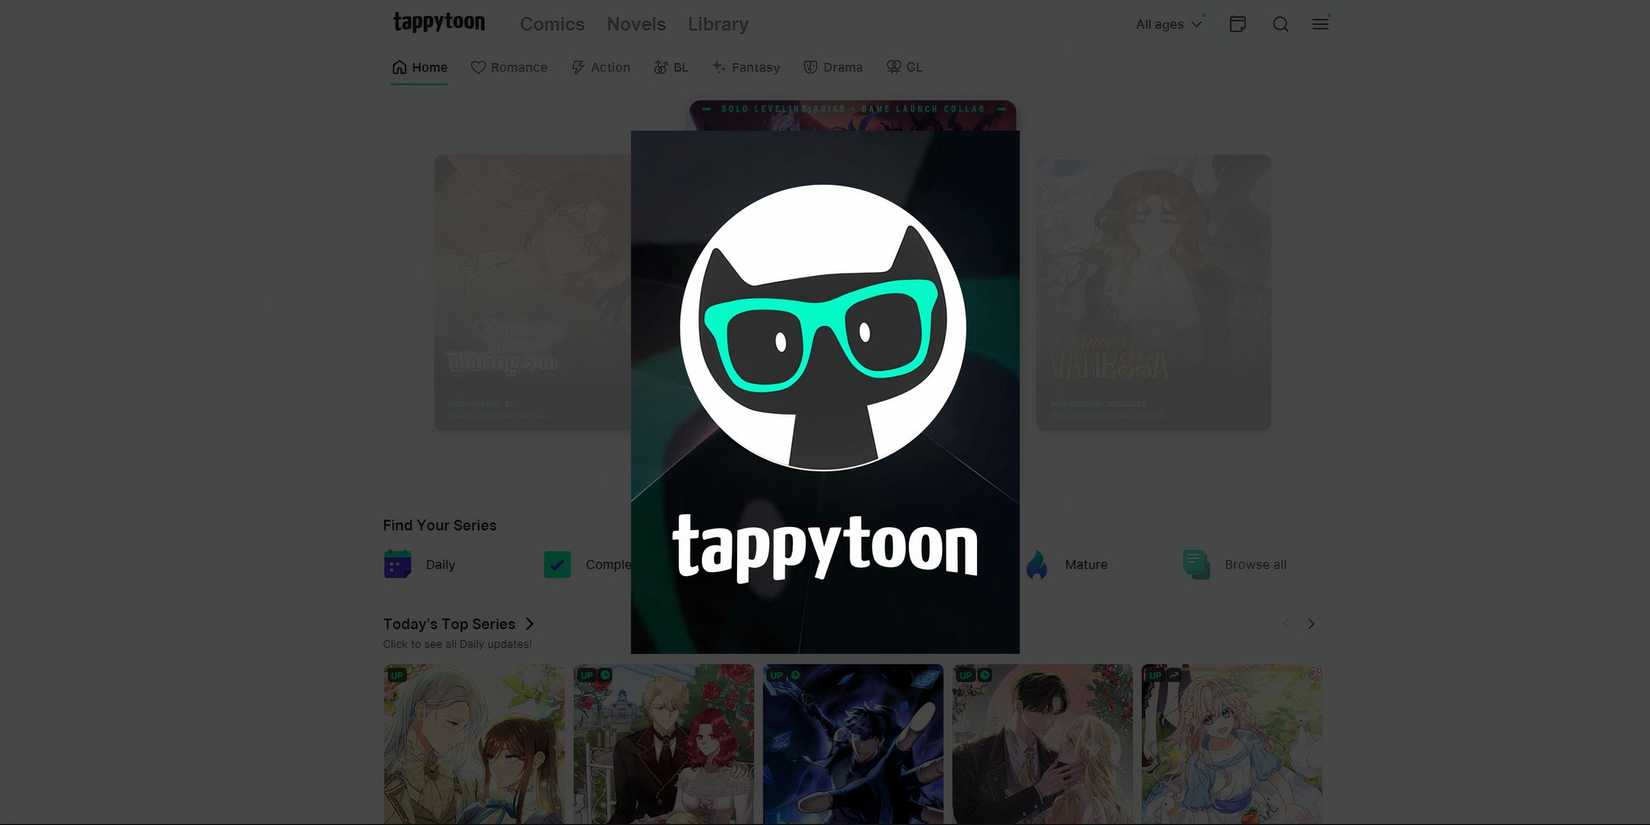Click the Completed checkmark icon

click(x=557, y=564)
